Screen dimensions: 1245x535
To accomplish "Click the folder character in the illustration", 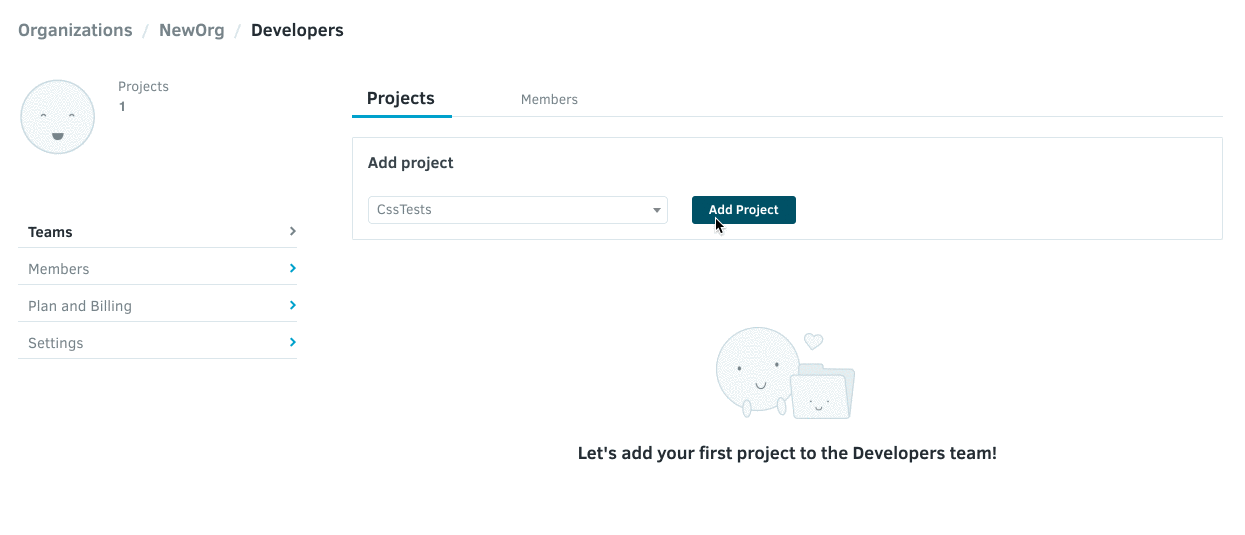I will point(822,394).
